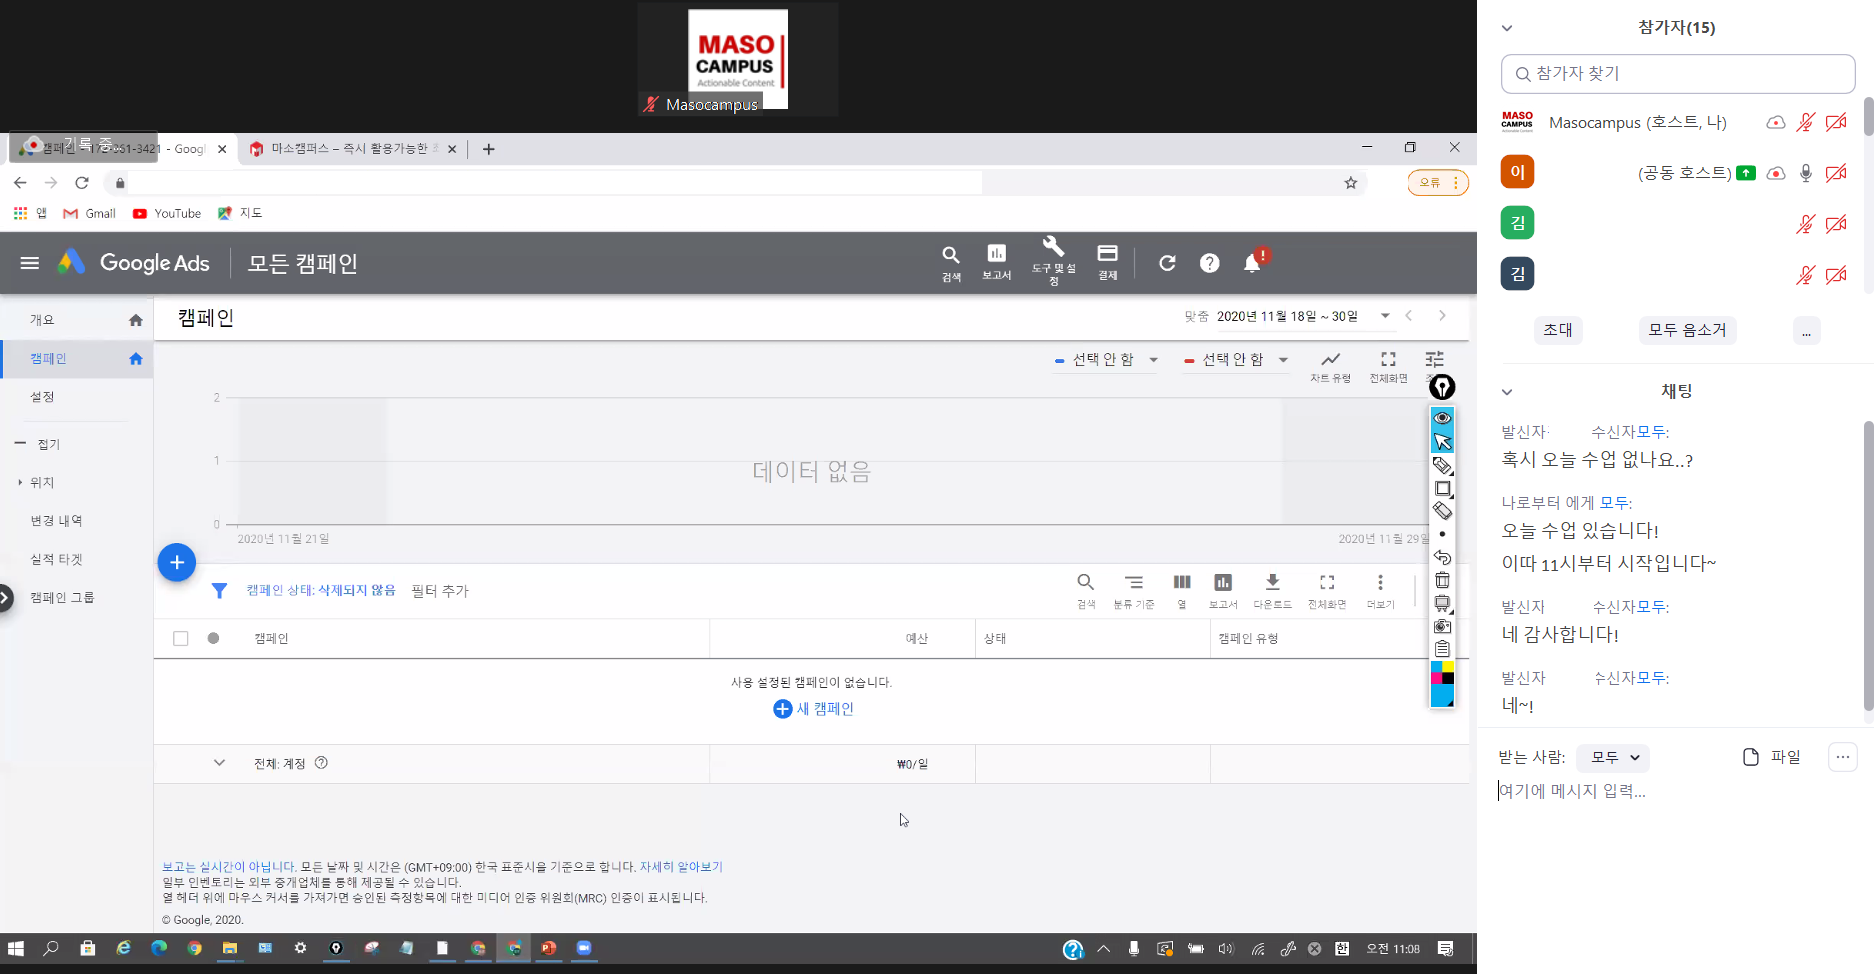Click the blue filter funnel icon
The width and height of the screenshot is (1874, 974).
(219, 591)
